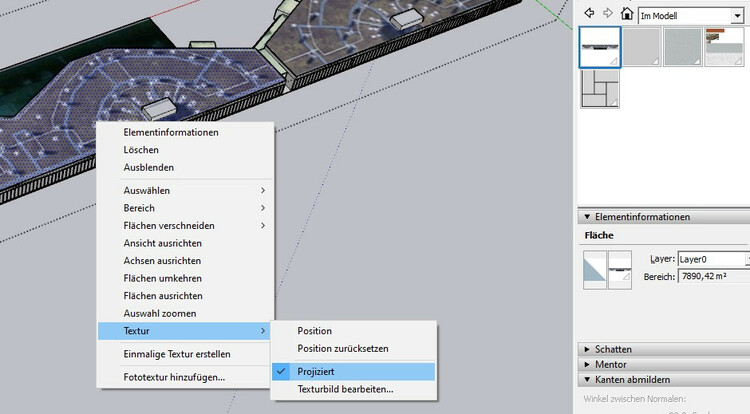
Task: Click the front face material swatch
Action: tap(595, 272)
